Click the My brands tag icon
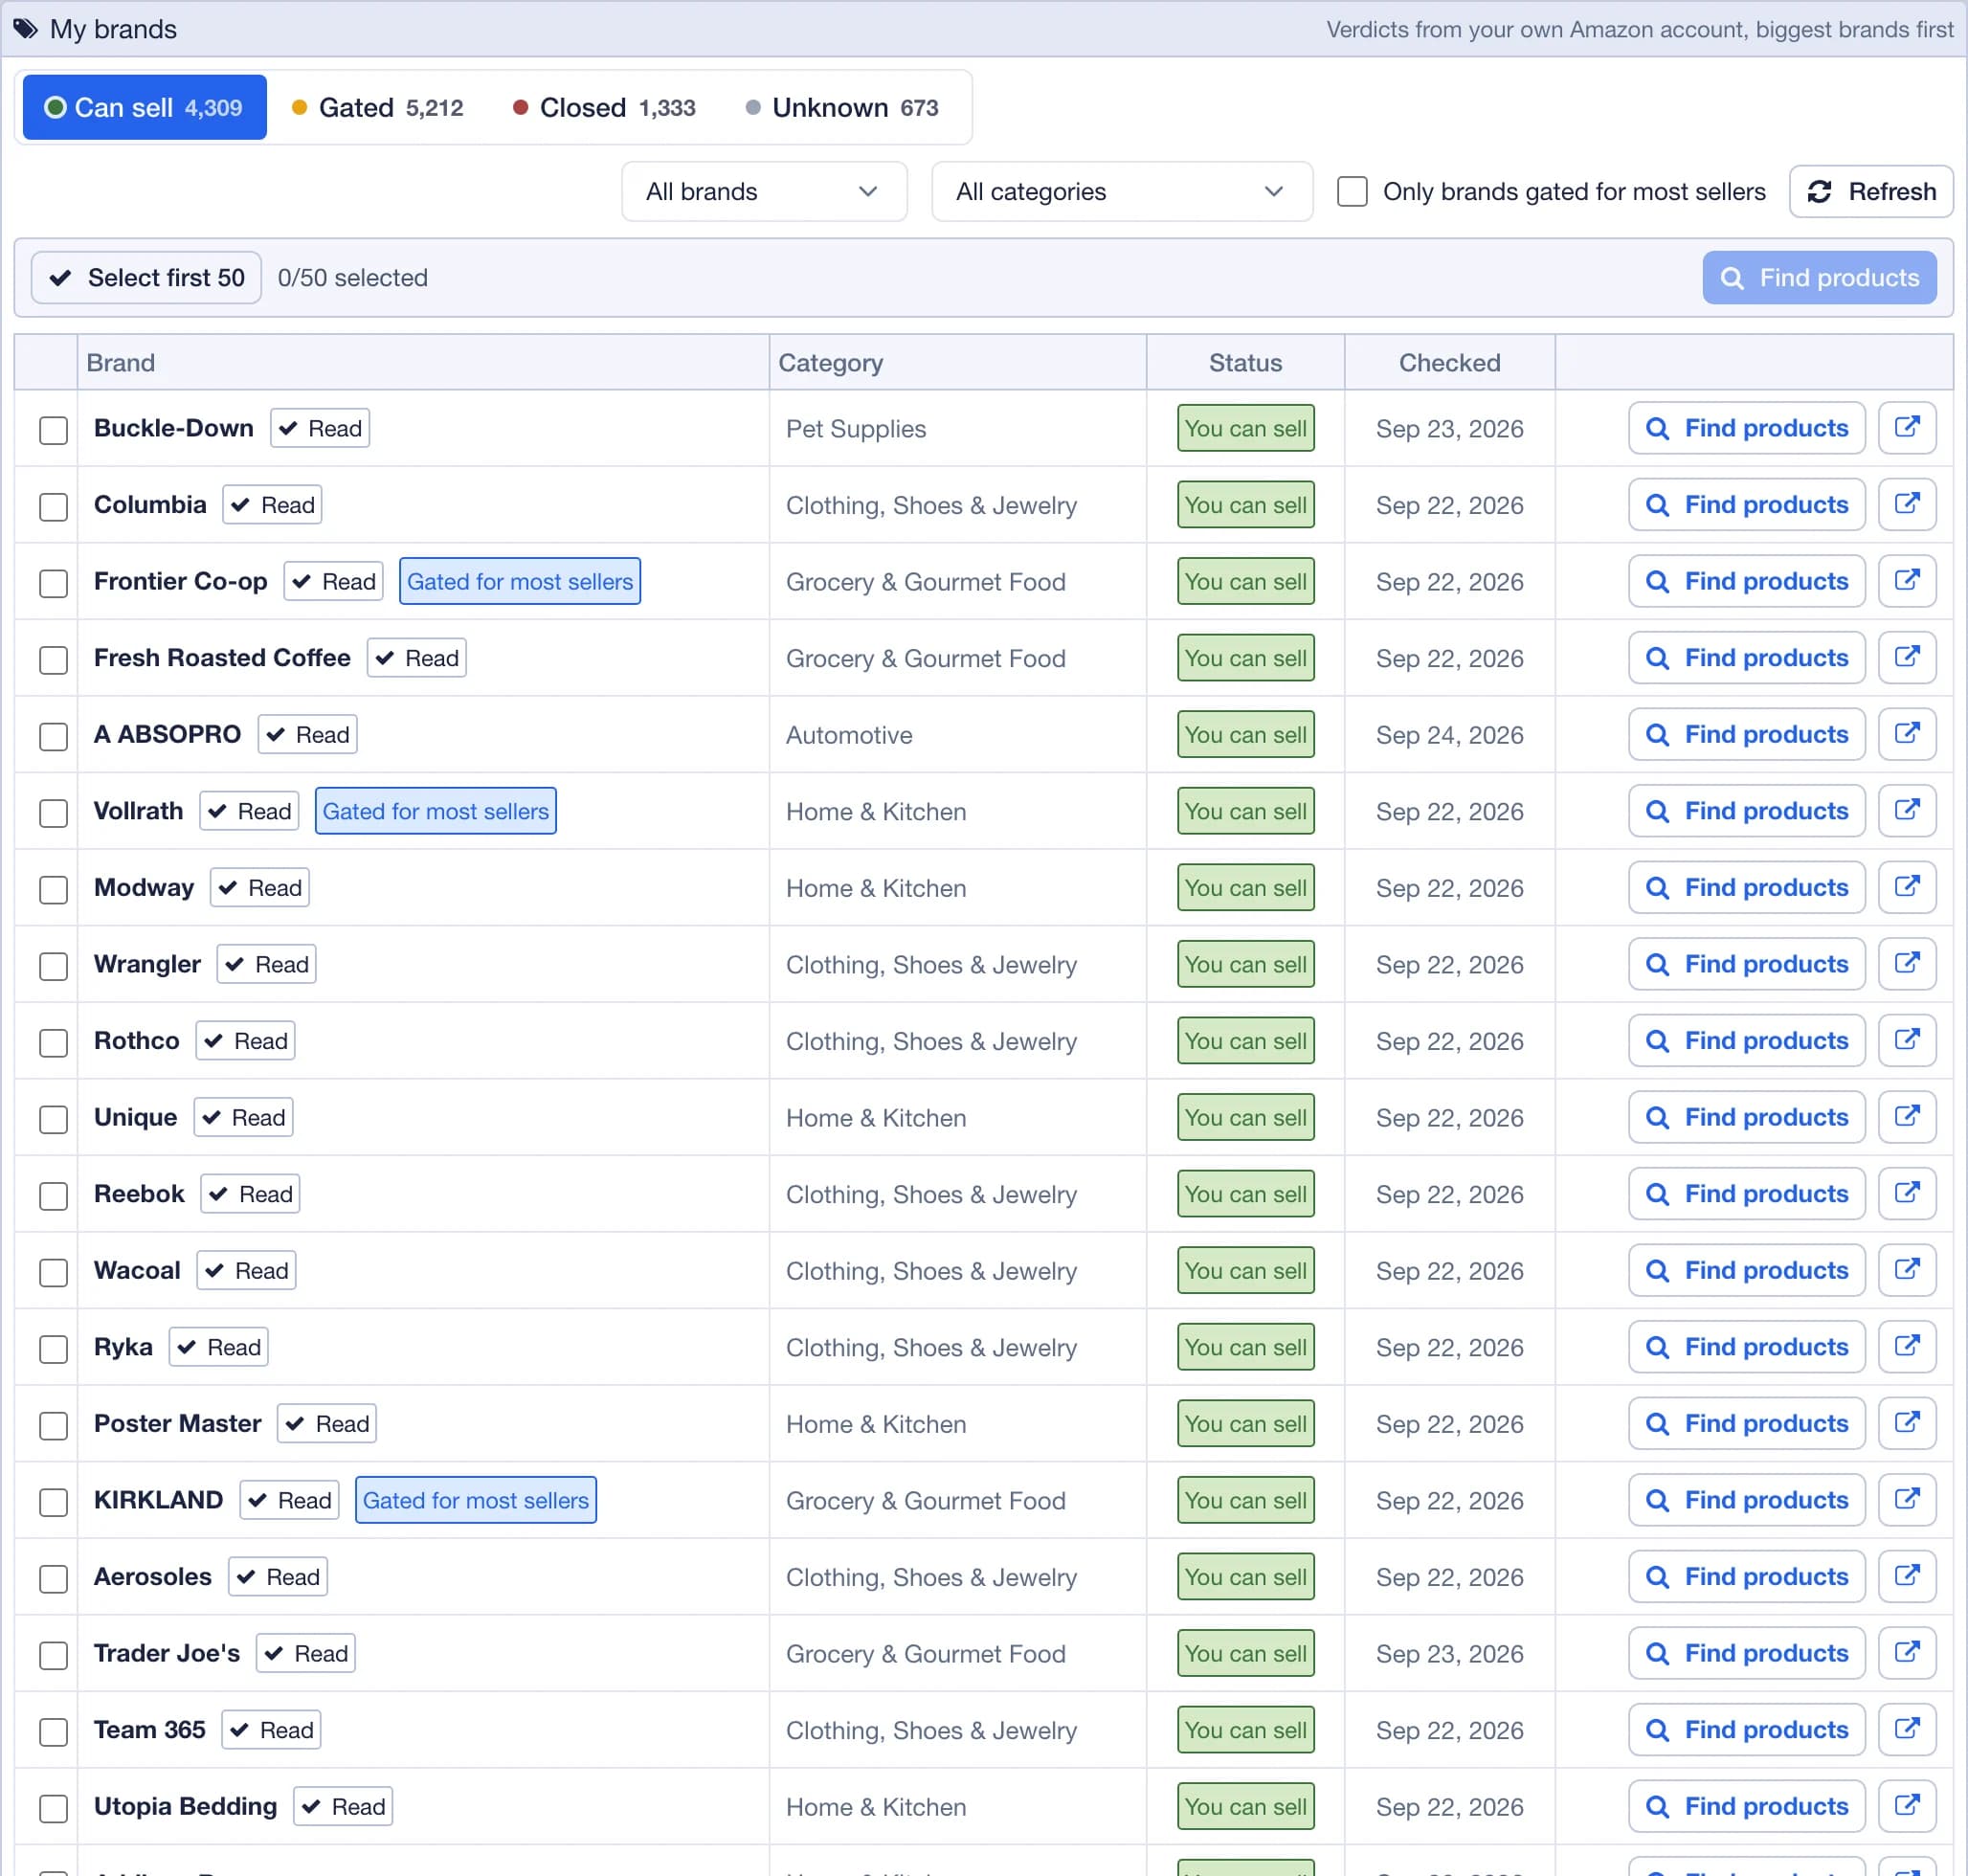This screenshot has width=1968, height=1876. tap(26, 29)
